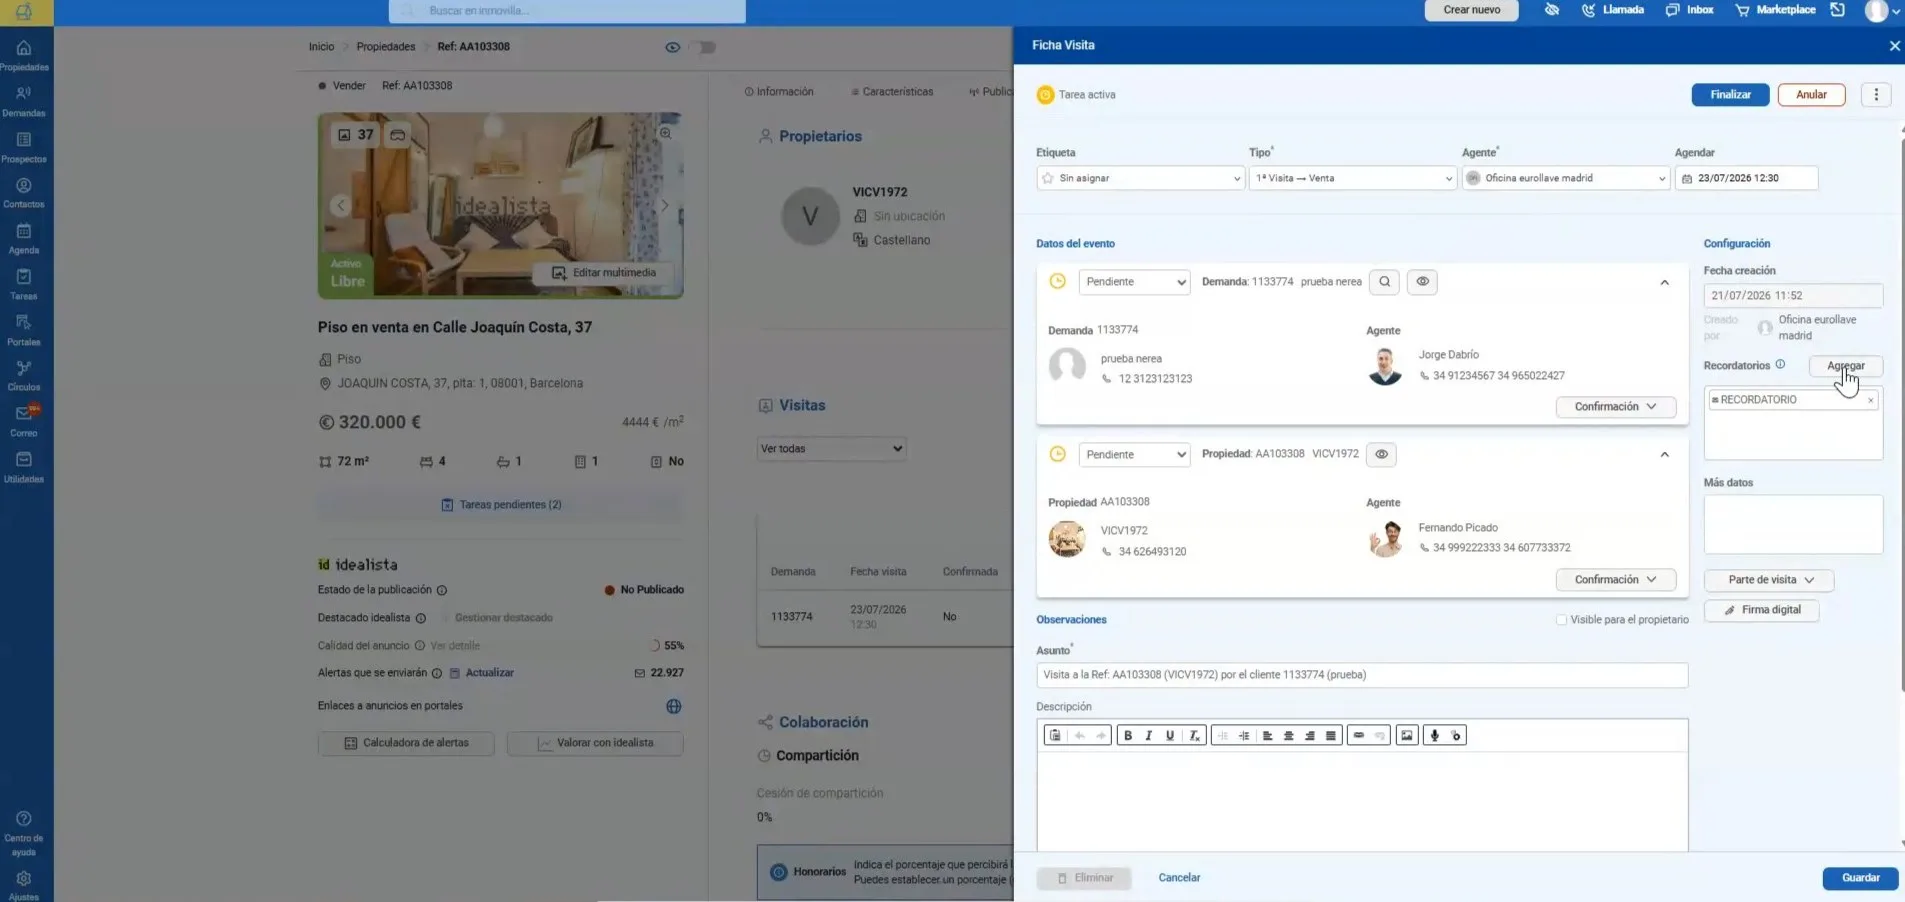Image resolution: width=1905 pixels, height=902 pixels.
Task: Open Portales in the sidebar
Action: point(24,330)
